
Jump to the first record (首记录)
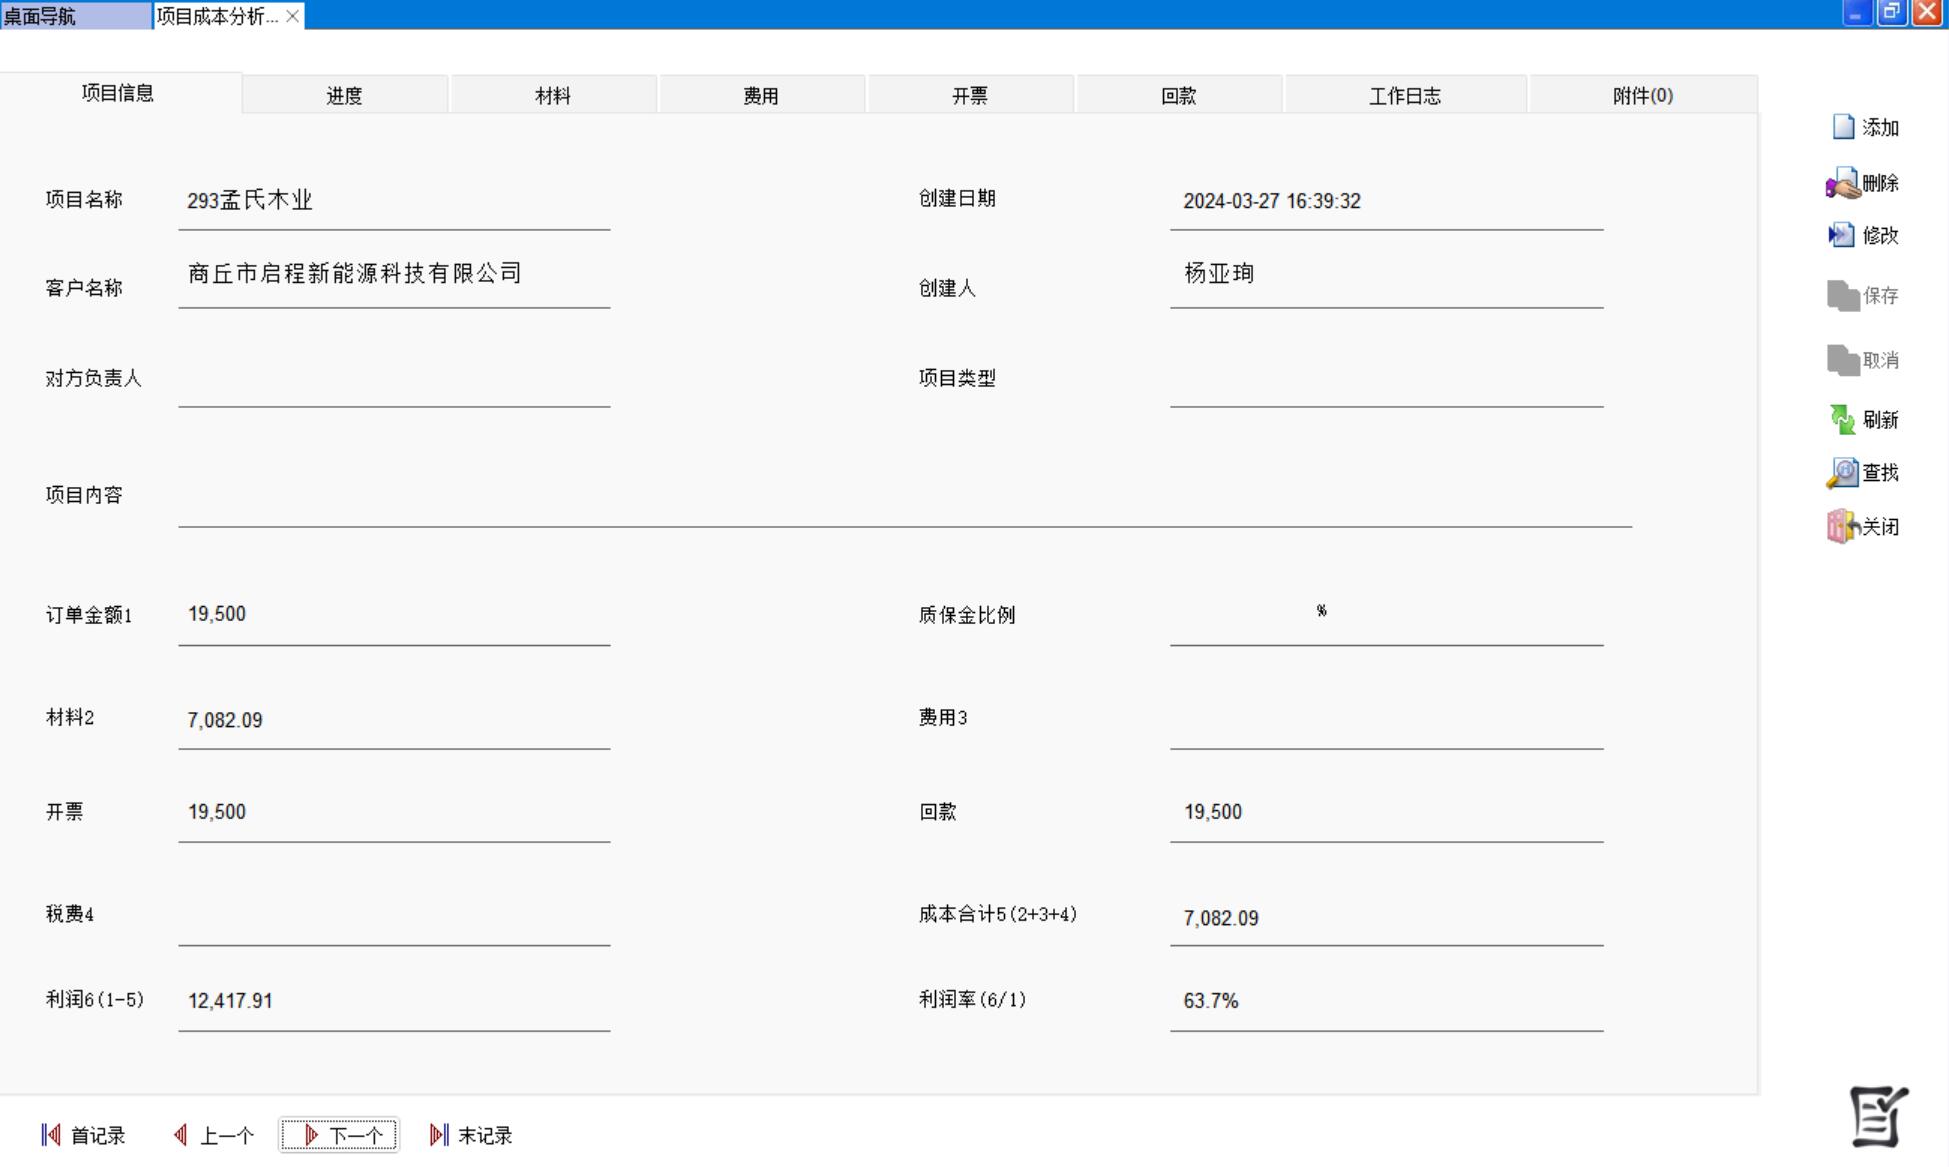click(x=84, y=1135)
